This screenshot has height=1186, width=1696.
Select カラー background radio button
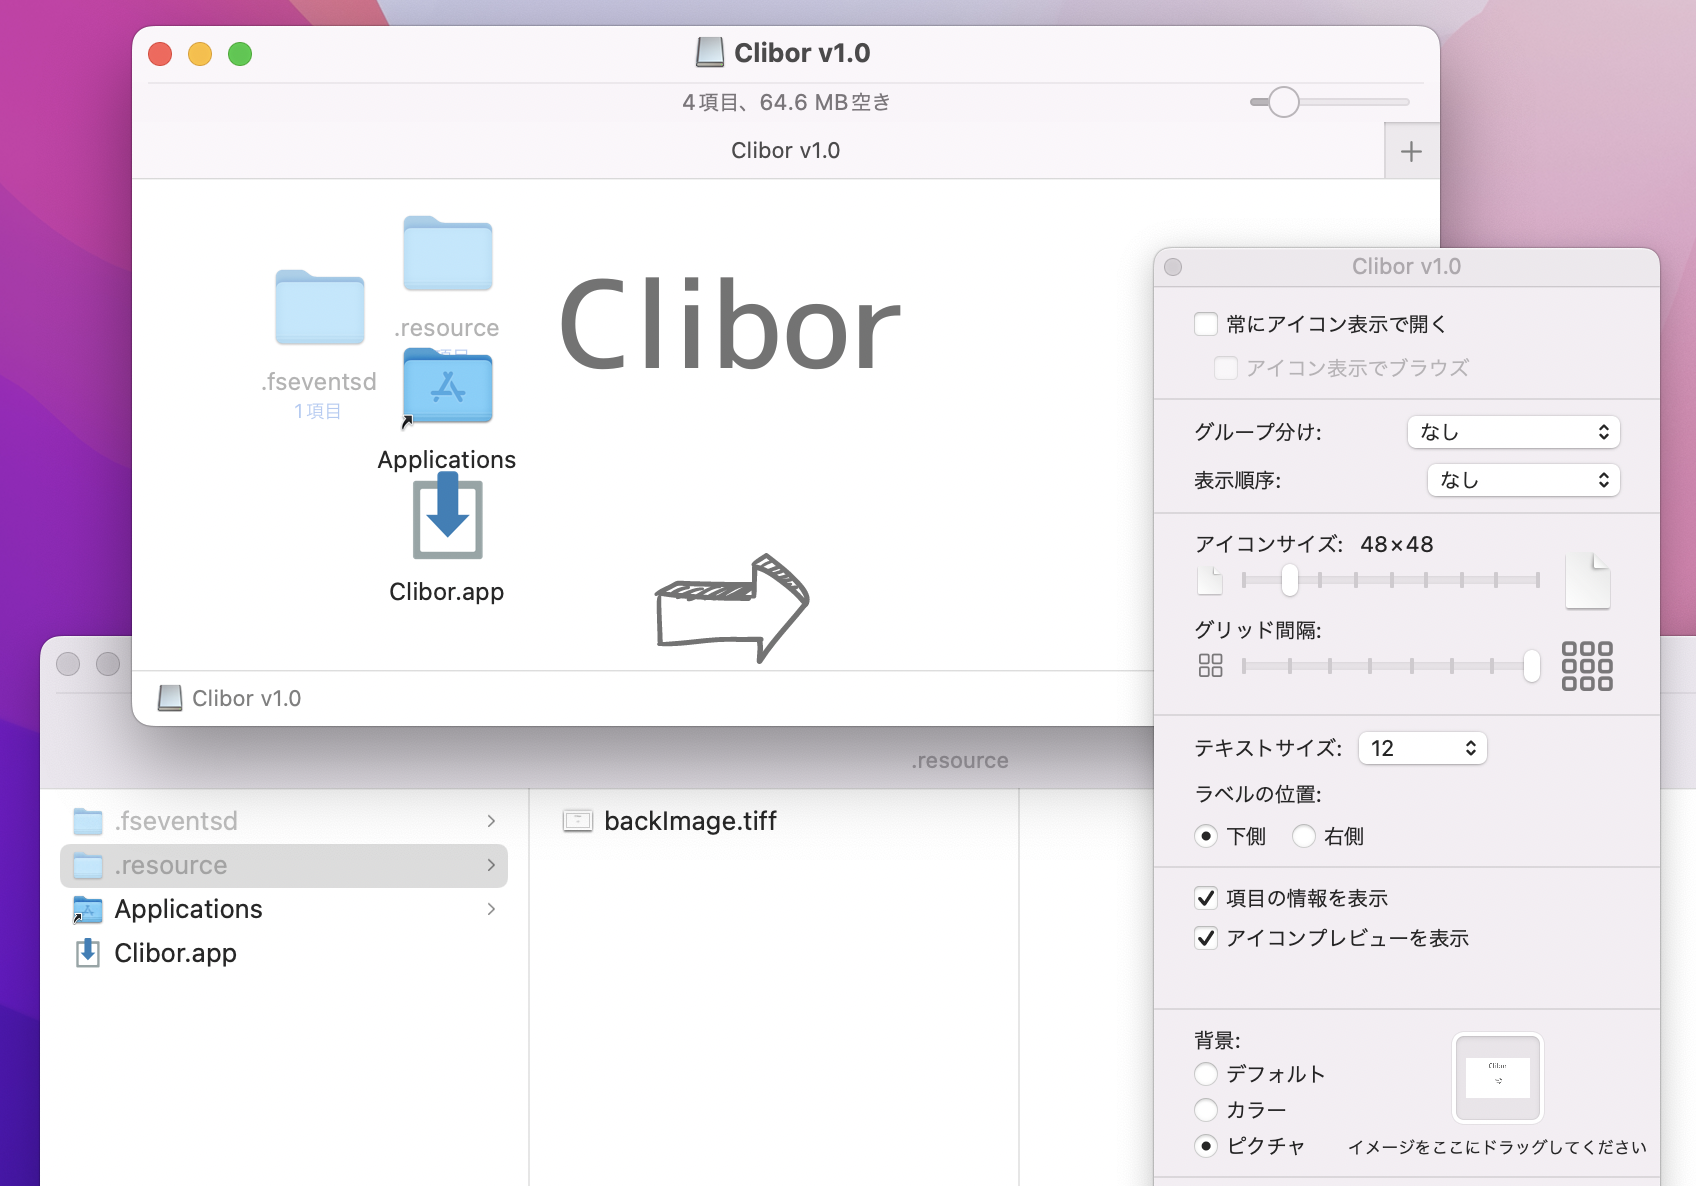pos(1206,1110)
